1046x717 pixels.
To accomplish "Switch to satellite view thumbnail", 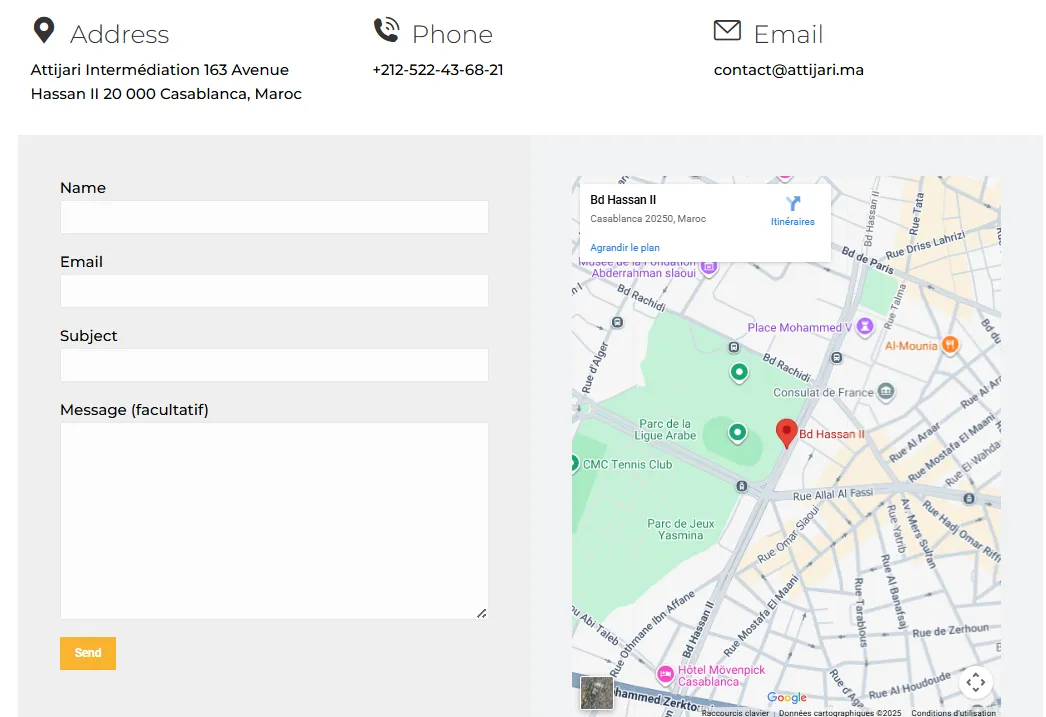I will (597, 693).
